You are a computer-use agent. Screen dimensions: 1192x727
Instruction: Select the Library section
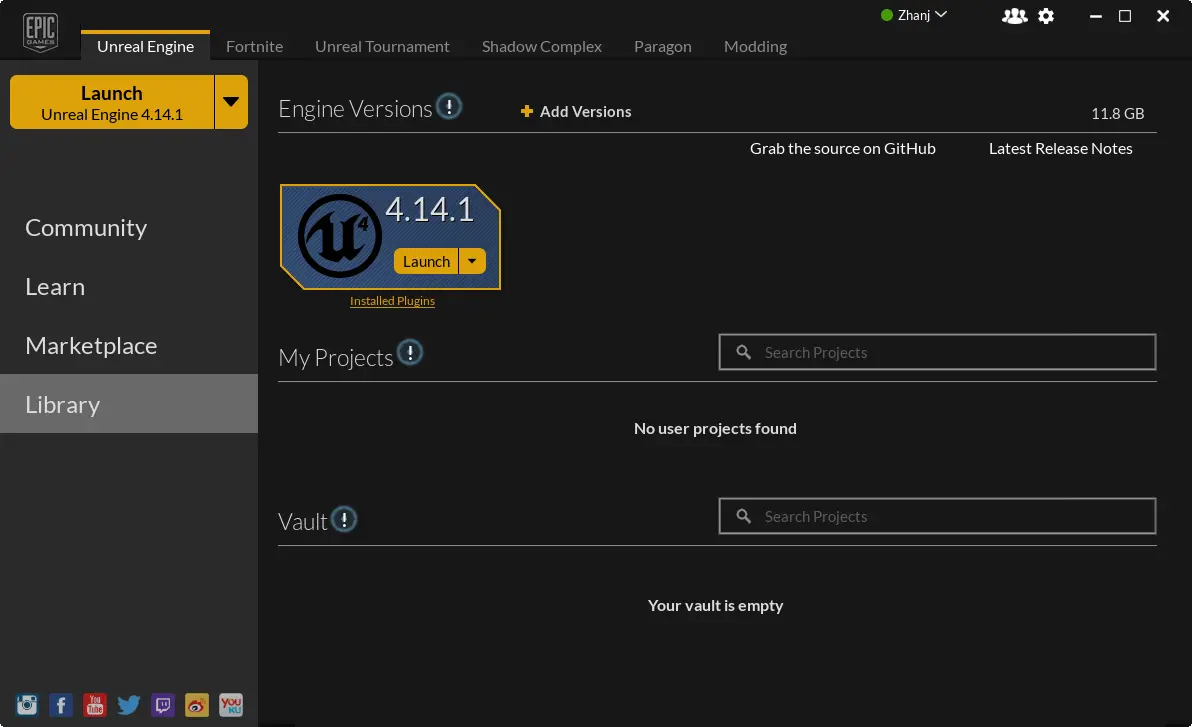128,404
